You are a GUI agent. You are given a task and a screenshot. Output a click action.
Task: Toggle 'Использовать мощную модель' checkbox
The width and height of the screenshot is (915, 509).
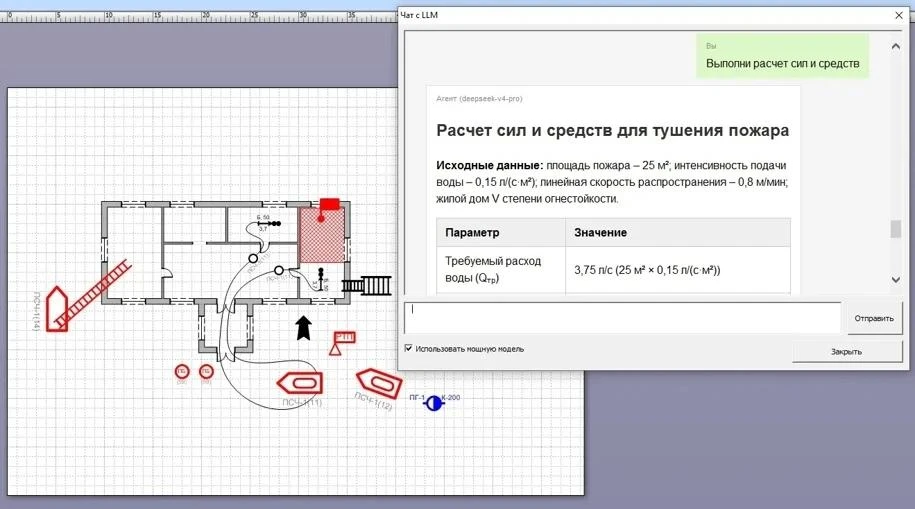pyautogui.click(x=408, y=348)
